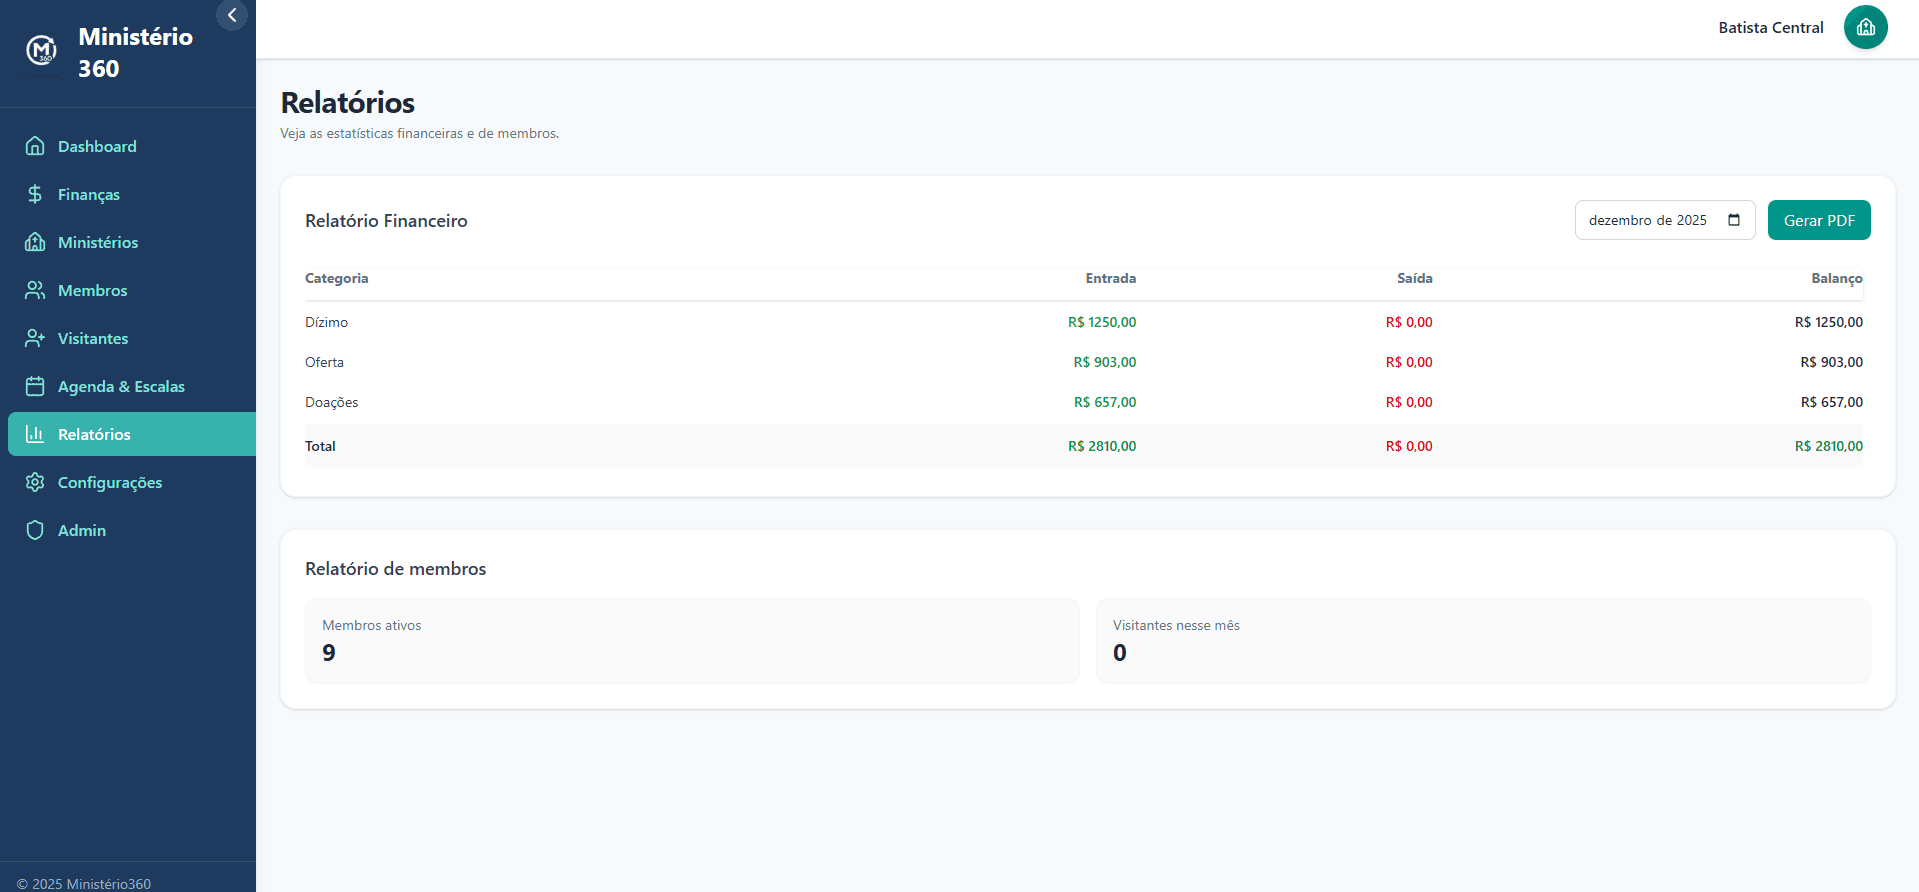The image size is (1919, 892).
Task: Generate the report with Gerar PDF
Action: (1818, 220)
